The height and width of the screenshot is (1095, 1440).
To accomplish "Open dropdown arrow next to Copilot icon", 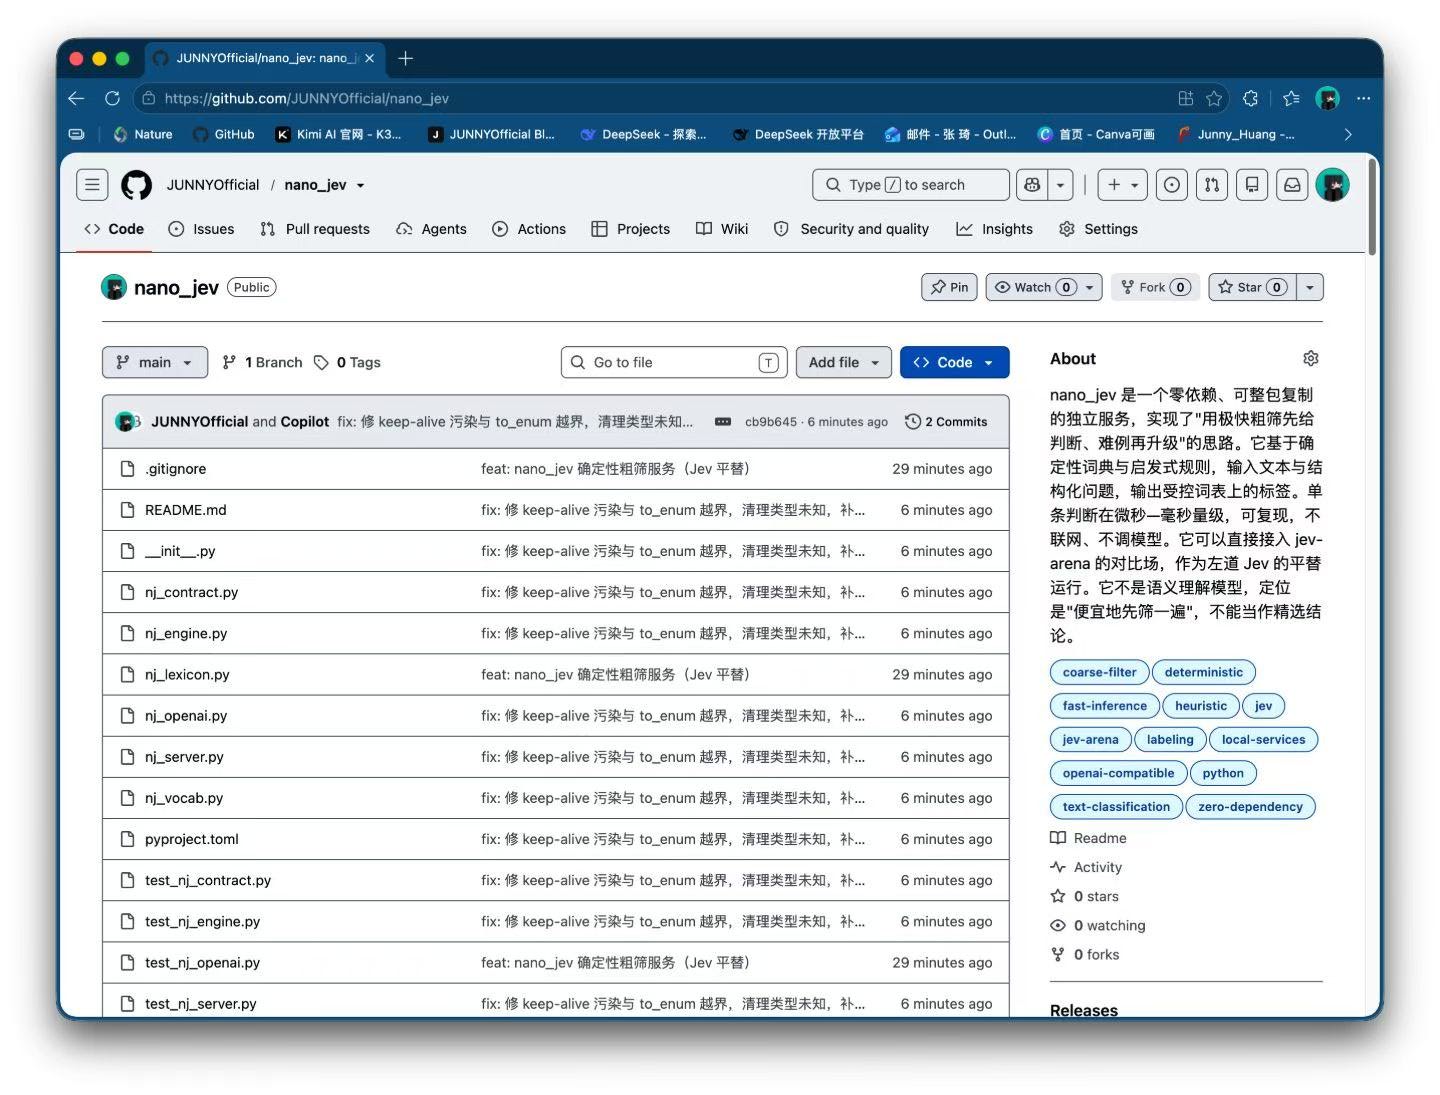I will (x=1060, y=185).
